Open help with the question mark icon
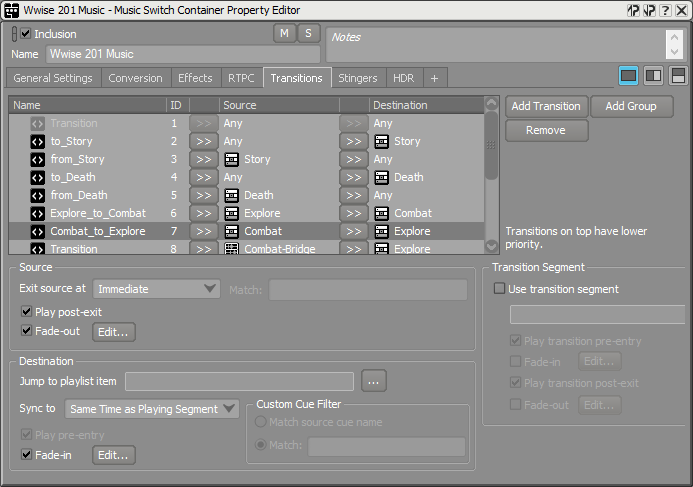Viewport: 693px width, 487px height. 666,10
